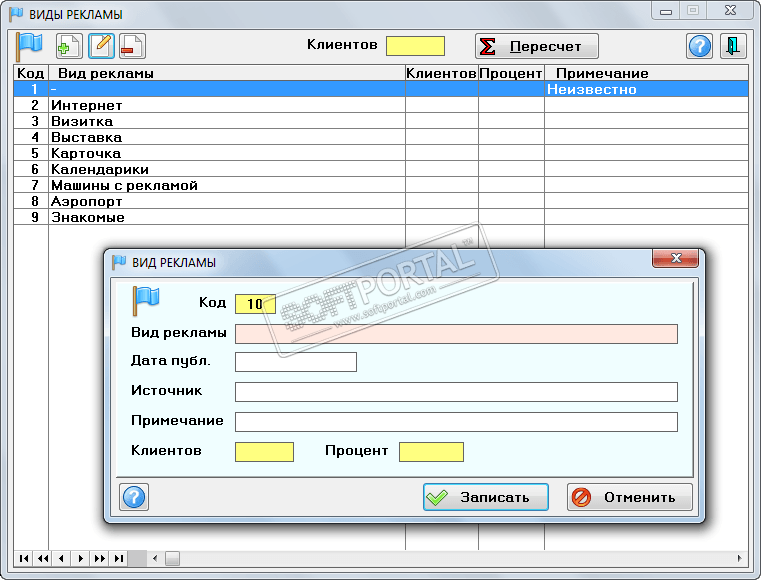Click the Клиентов column header

click(x=442, y=73)
